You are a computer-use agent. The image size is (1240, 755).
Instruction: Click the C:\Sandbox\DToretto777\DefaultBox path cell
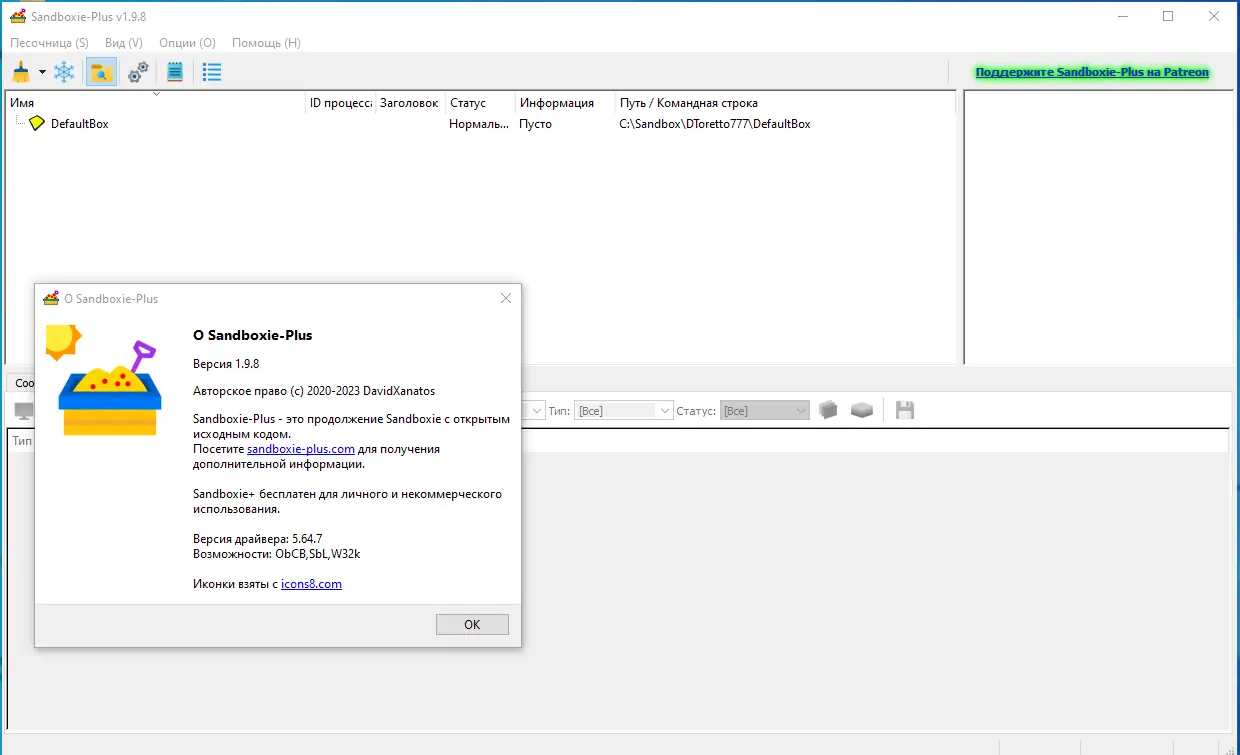click(715, 124)
